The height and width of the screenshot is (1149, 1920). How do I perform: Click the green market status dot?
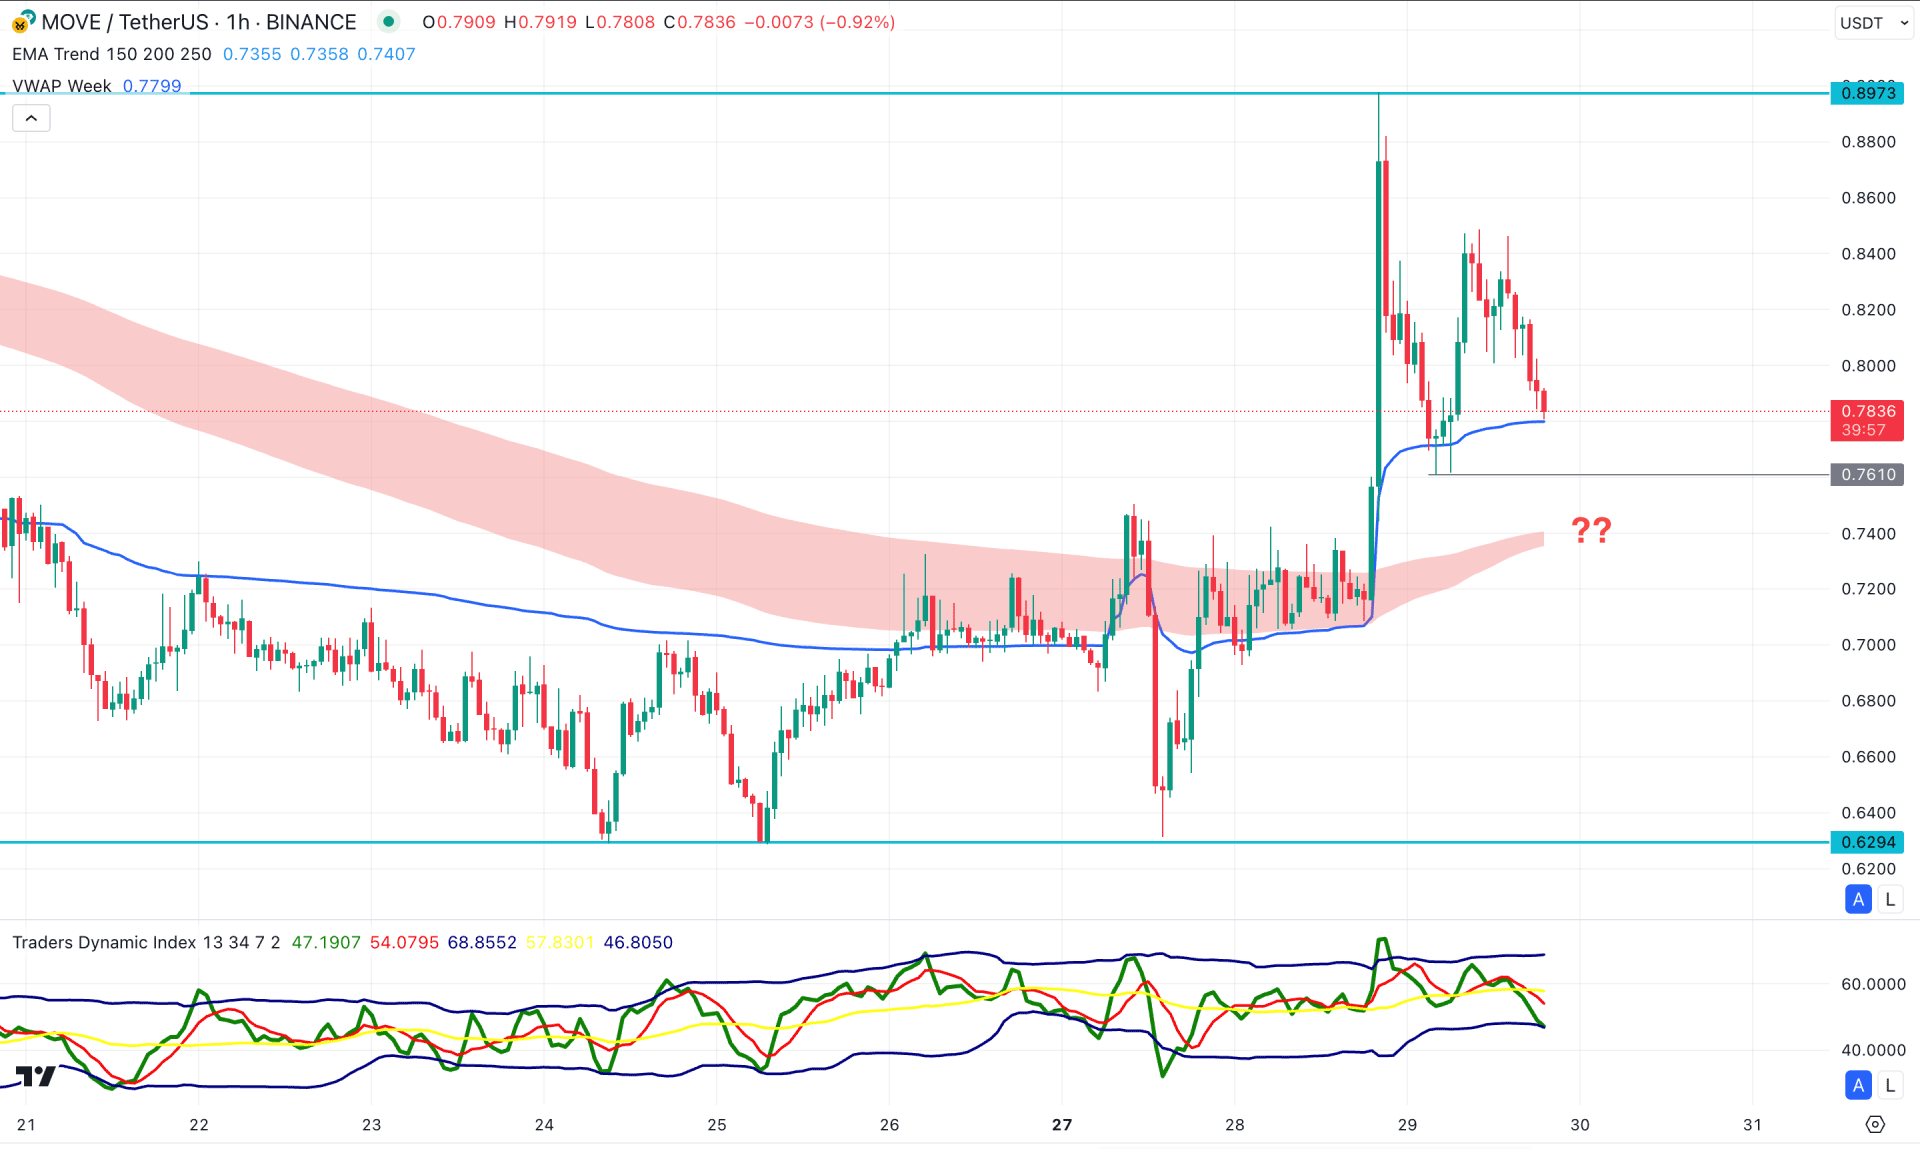tap(388, 21)
